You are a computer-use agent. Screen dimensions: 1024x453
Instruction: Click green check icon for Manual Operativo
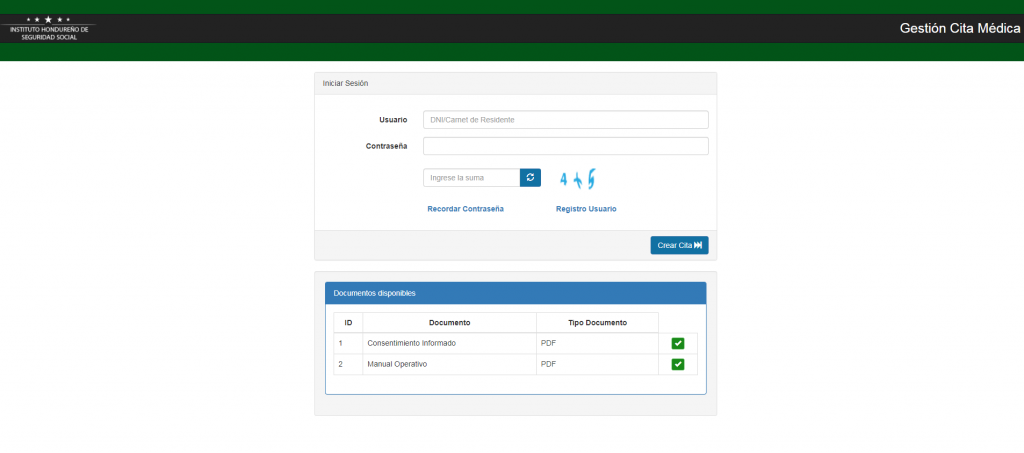(677, 364)
